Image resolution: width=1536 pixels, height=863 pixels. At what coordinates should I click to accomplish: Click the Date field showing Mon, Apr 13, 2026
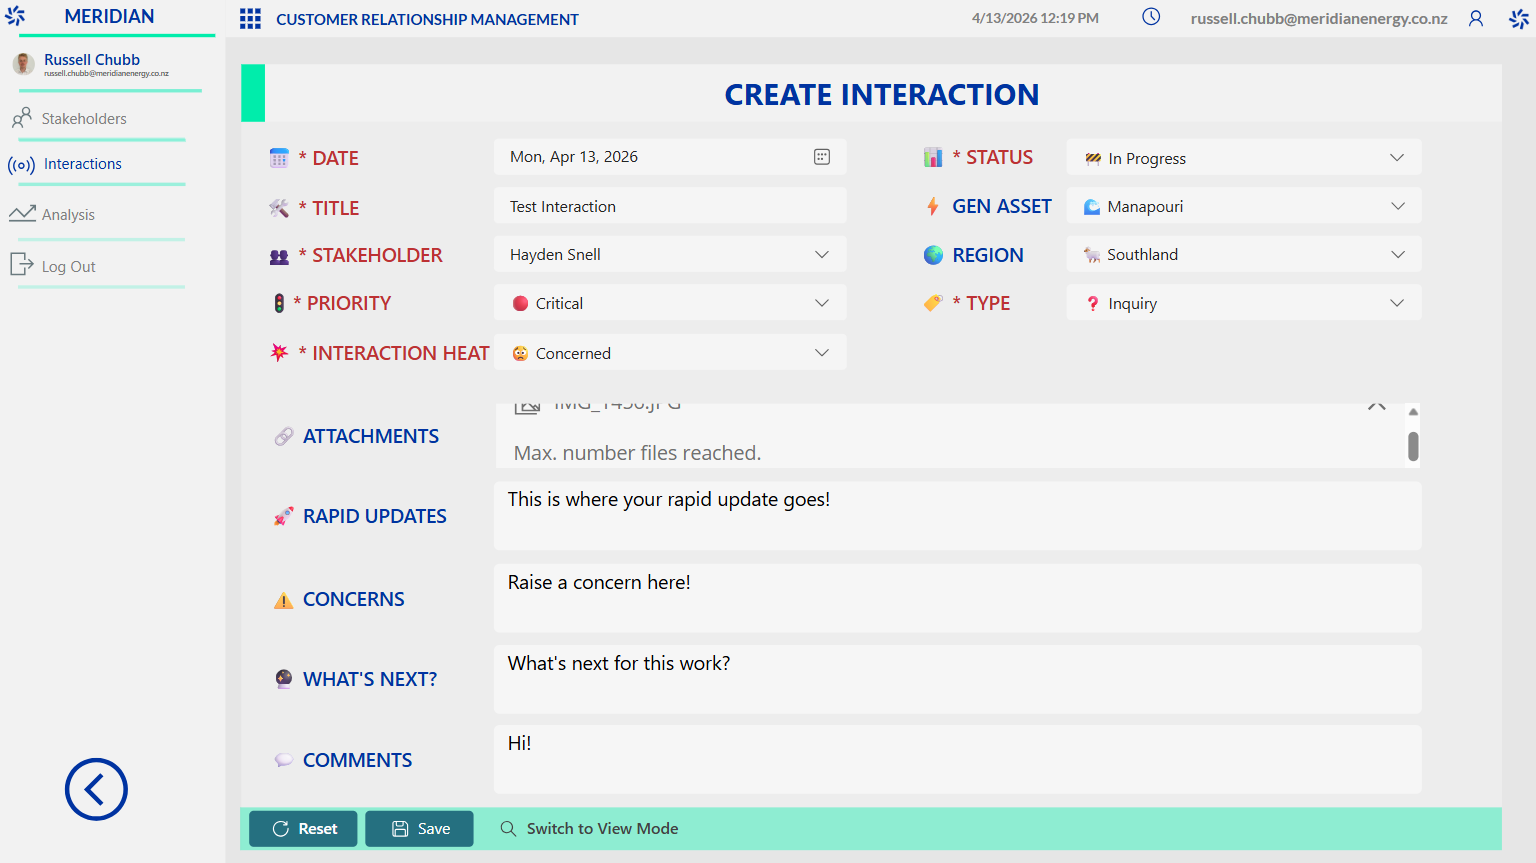670,157
